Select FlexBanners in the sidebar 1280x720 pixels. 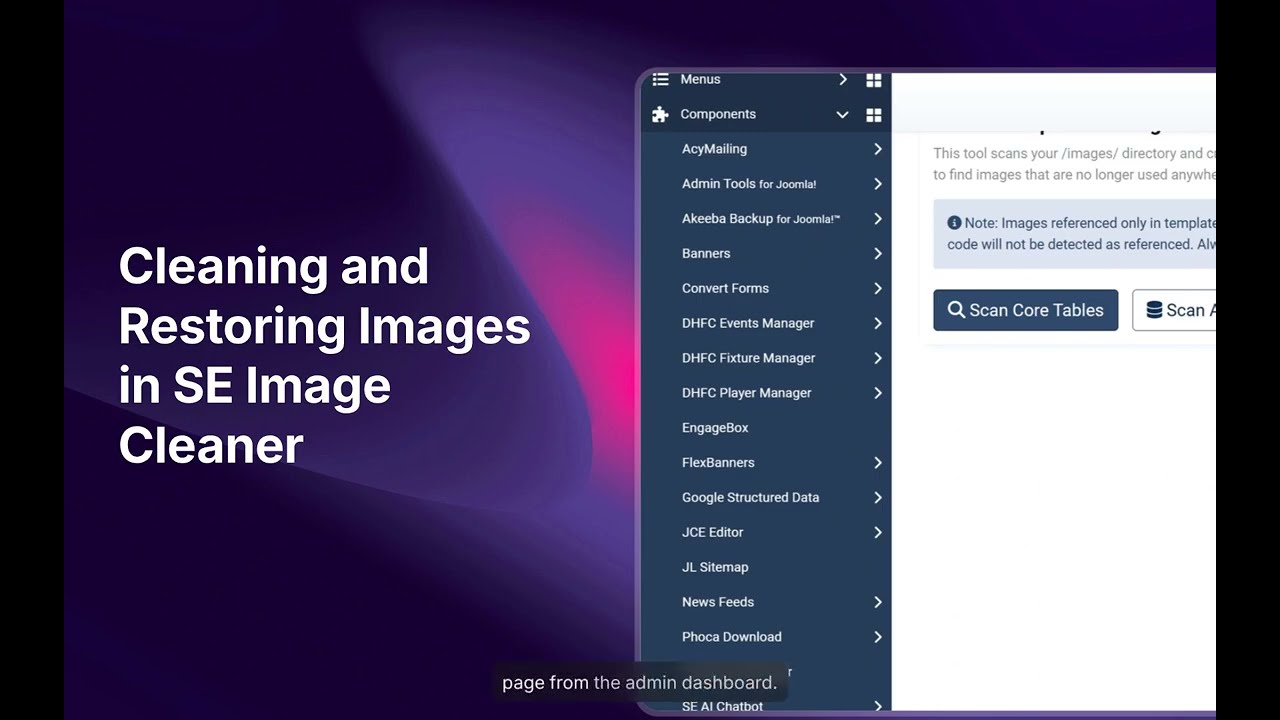pyautogui.click(x=718, y=463)
